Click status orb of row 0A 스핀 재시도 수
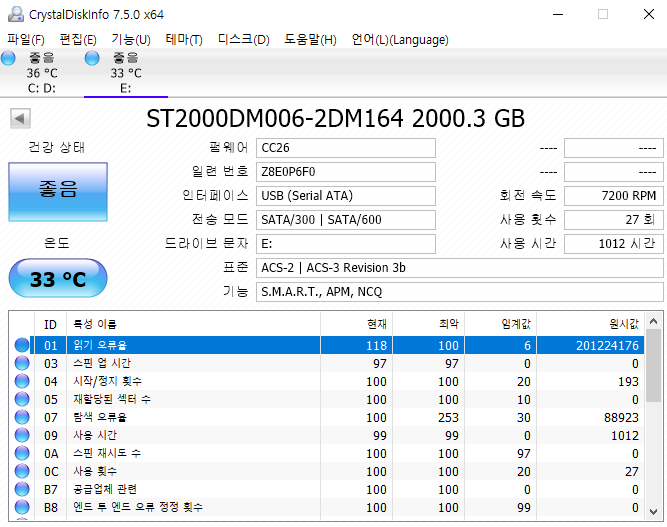 pyautogui.click(x=22, y=453)
